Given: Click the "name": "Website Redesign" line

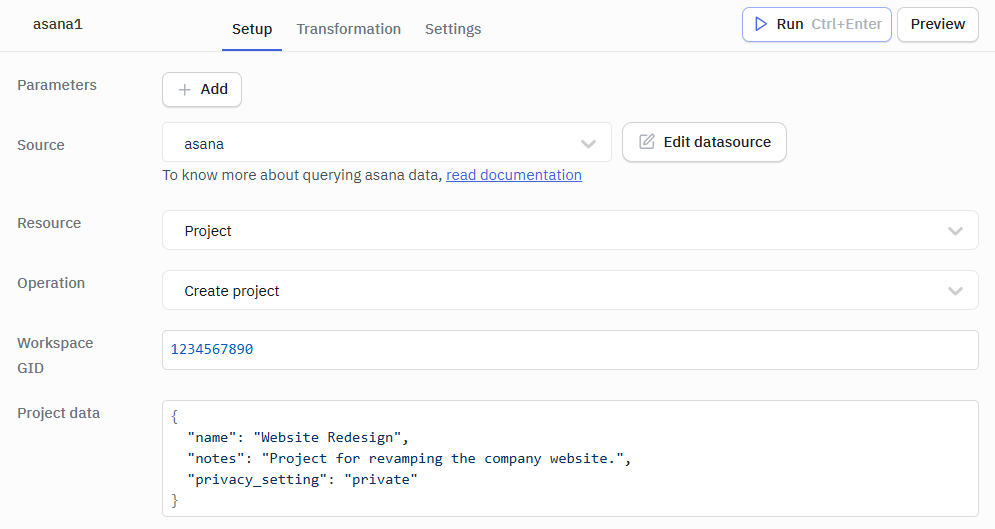Looking at the screenshot, I should [298, 438].
